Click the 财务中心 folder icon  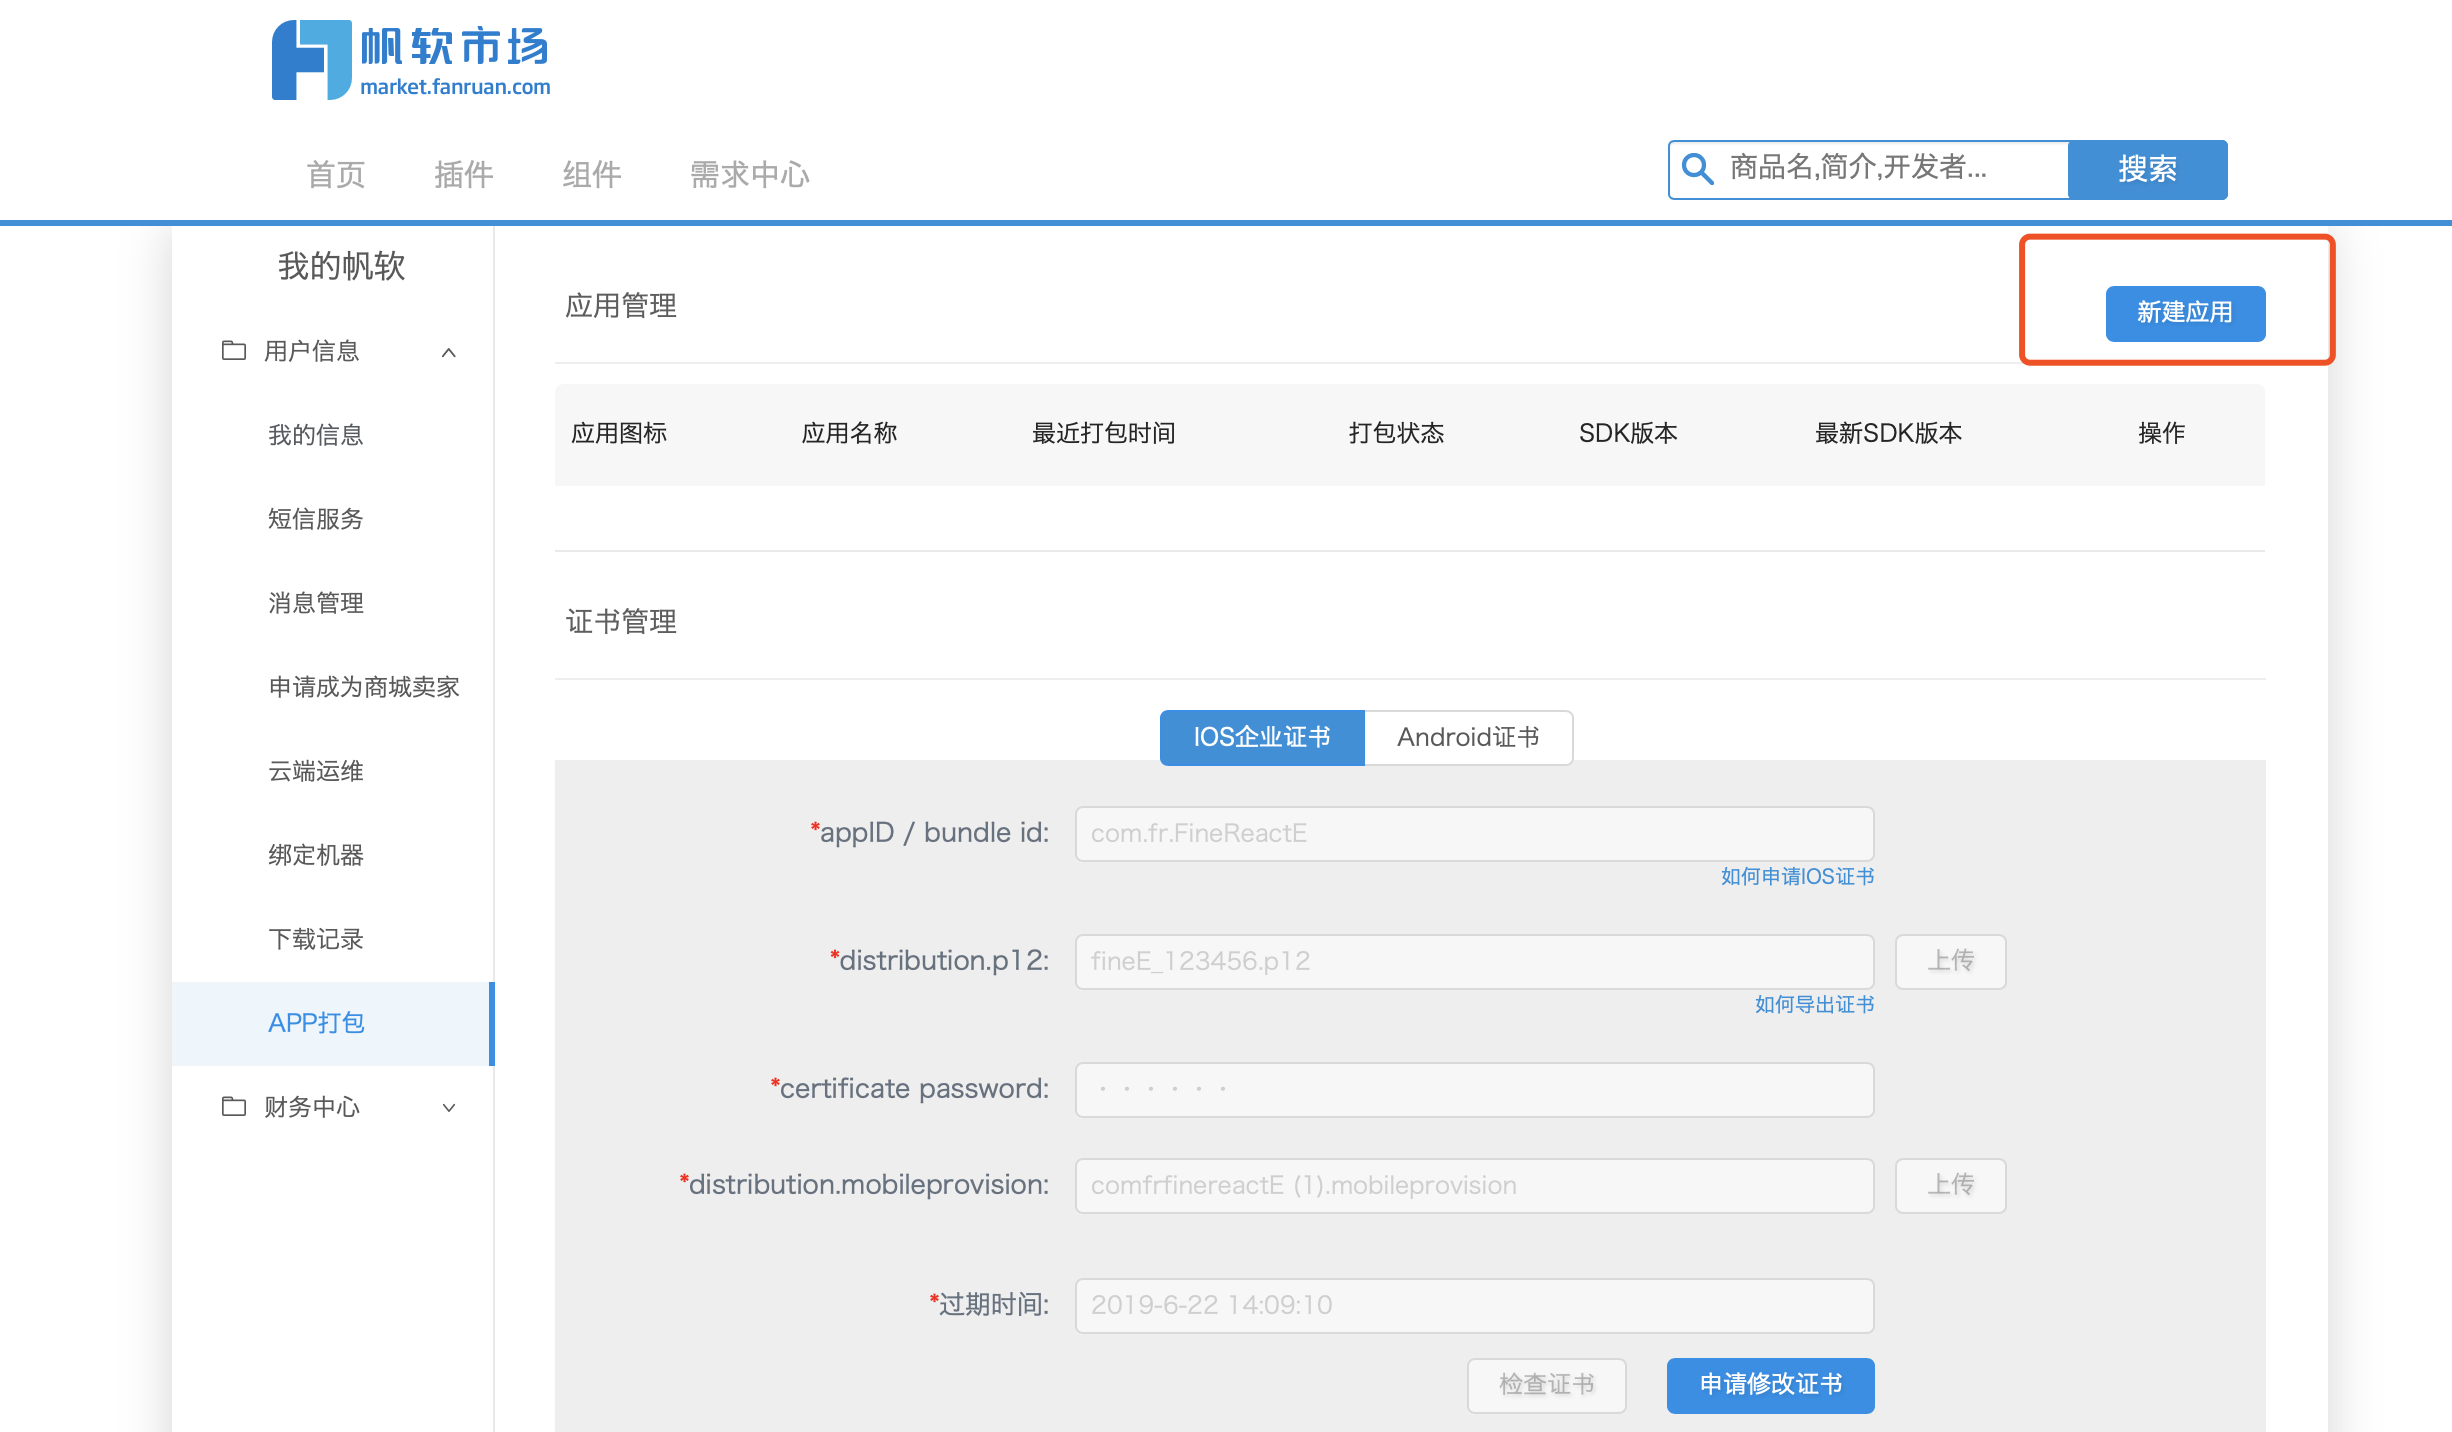click(233, 1107)
